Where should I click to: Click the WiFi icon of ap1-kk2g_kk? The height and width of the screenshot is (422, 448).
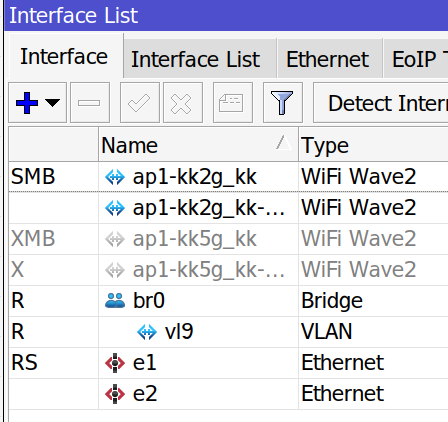pos(115,177)
